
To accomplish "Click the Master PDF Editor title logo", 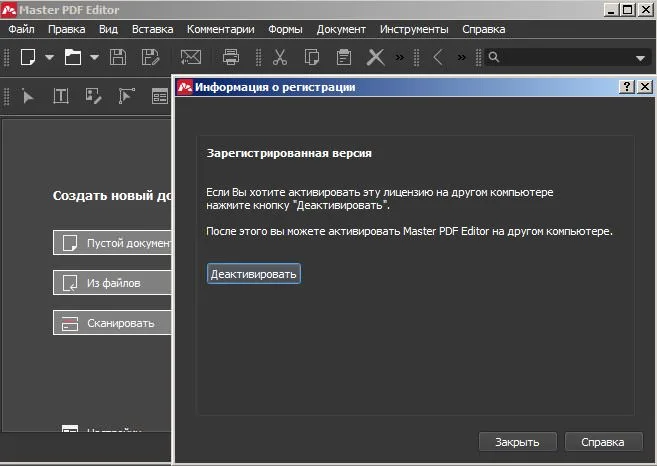I will pyautogui.click(x=8, y=10).
